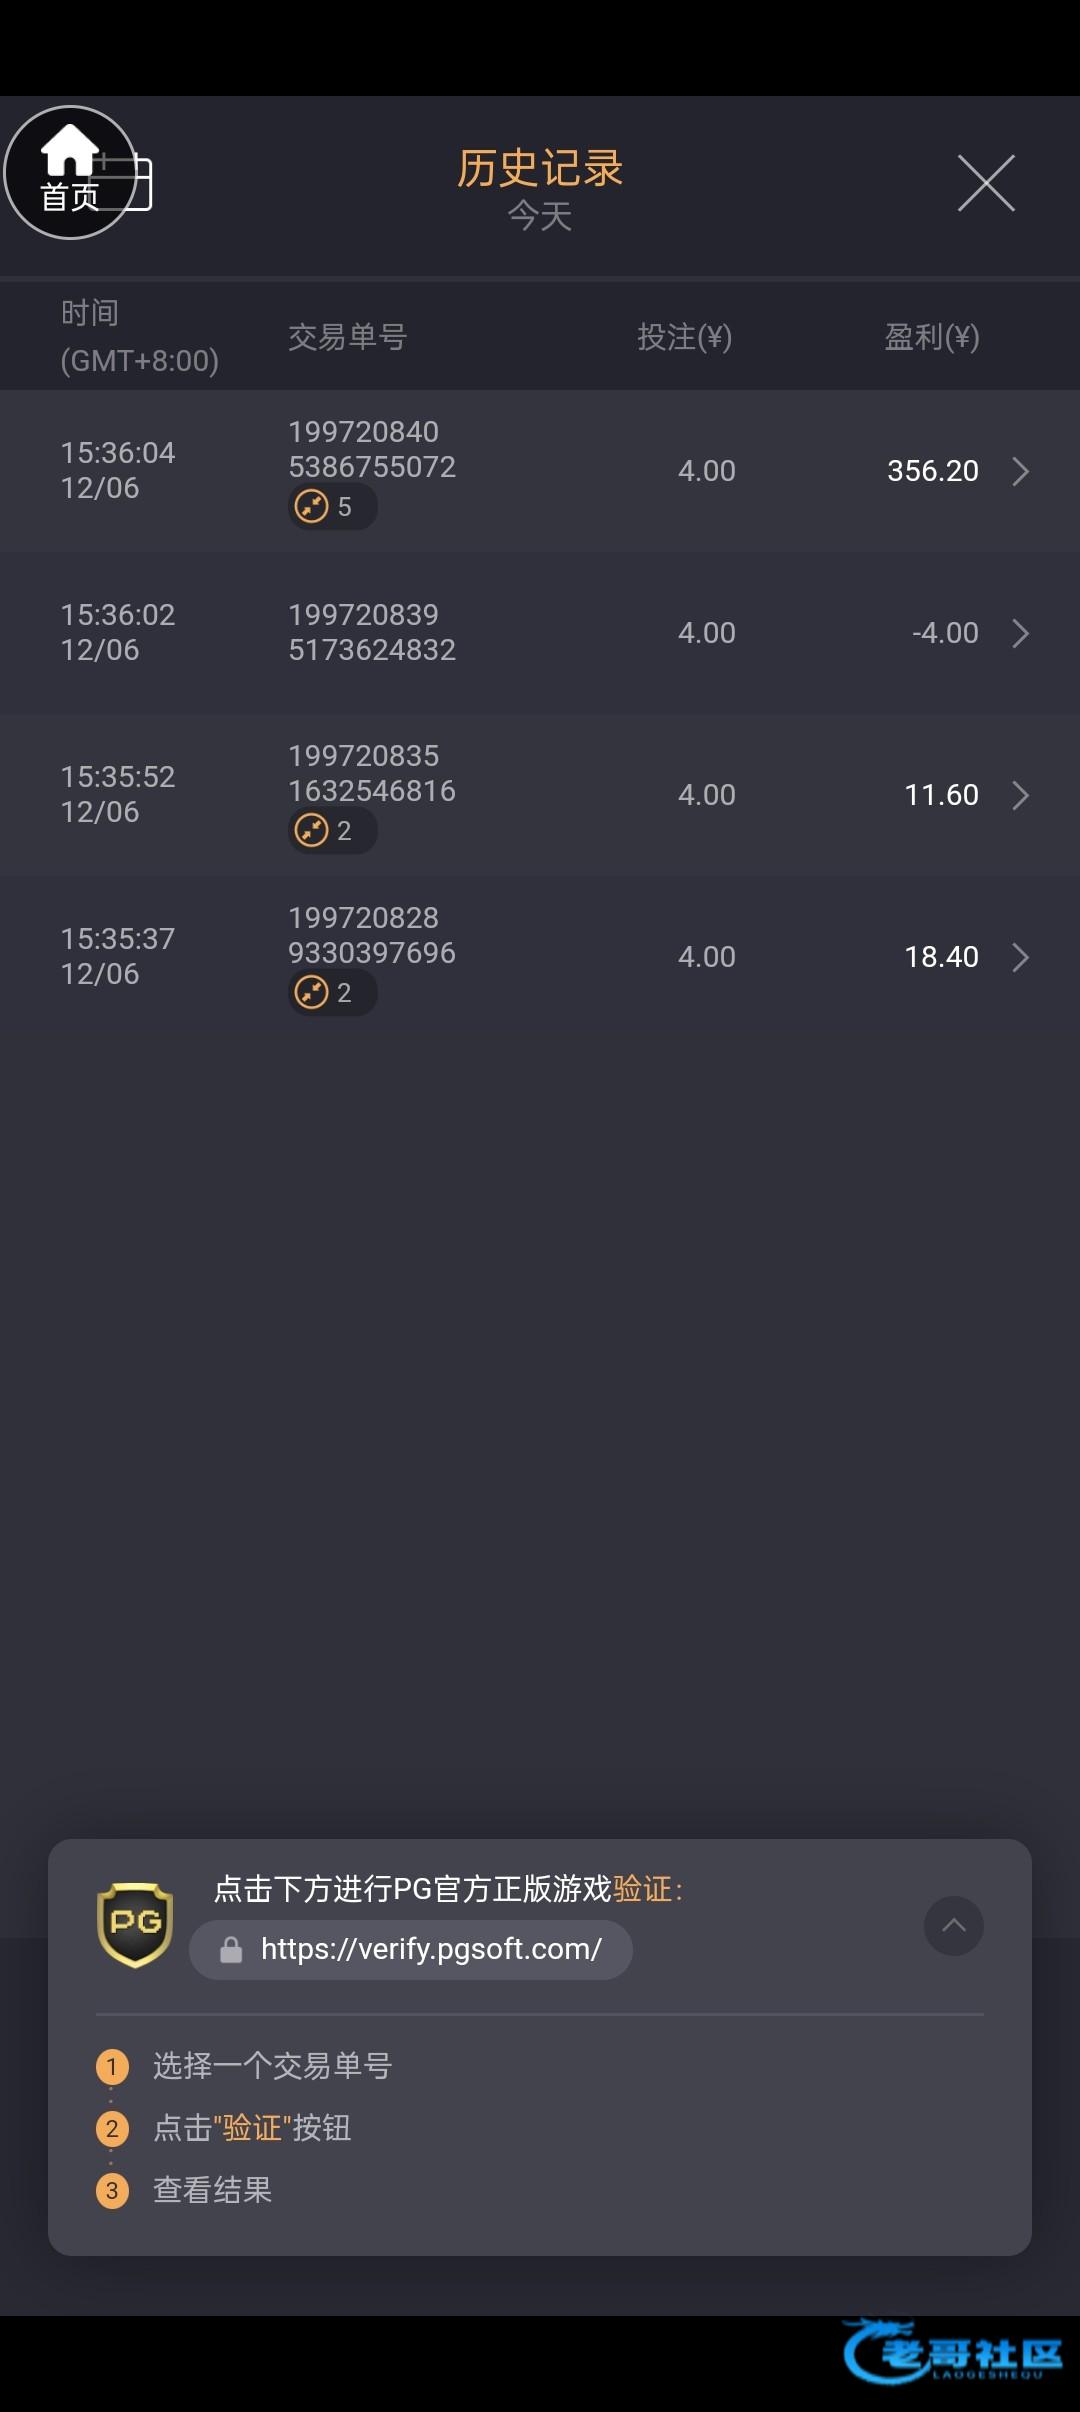Expand the 11.60 profit record arrow

(1020, 795)
